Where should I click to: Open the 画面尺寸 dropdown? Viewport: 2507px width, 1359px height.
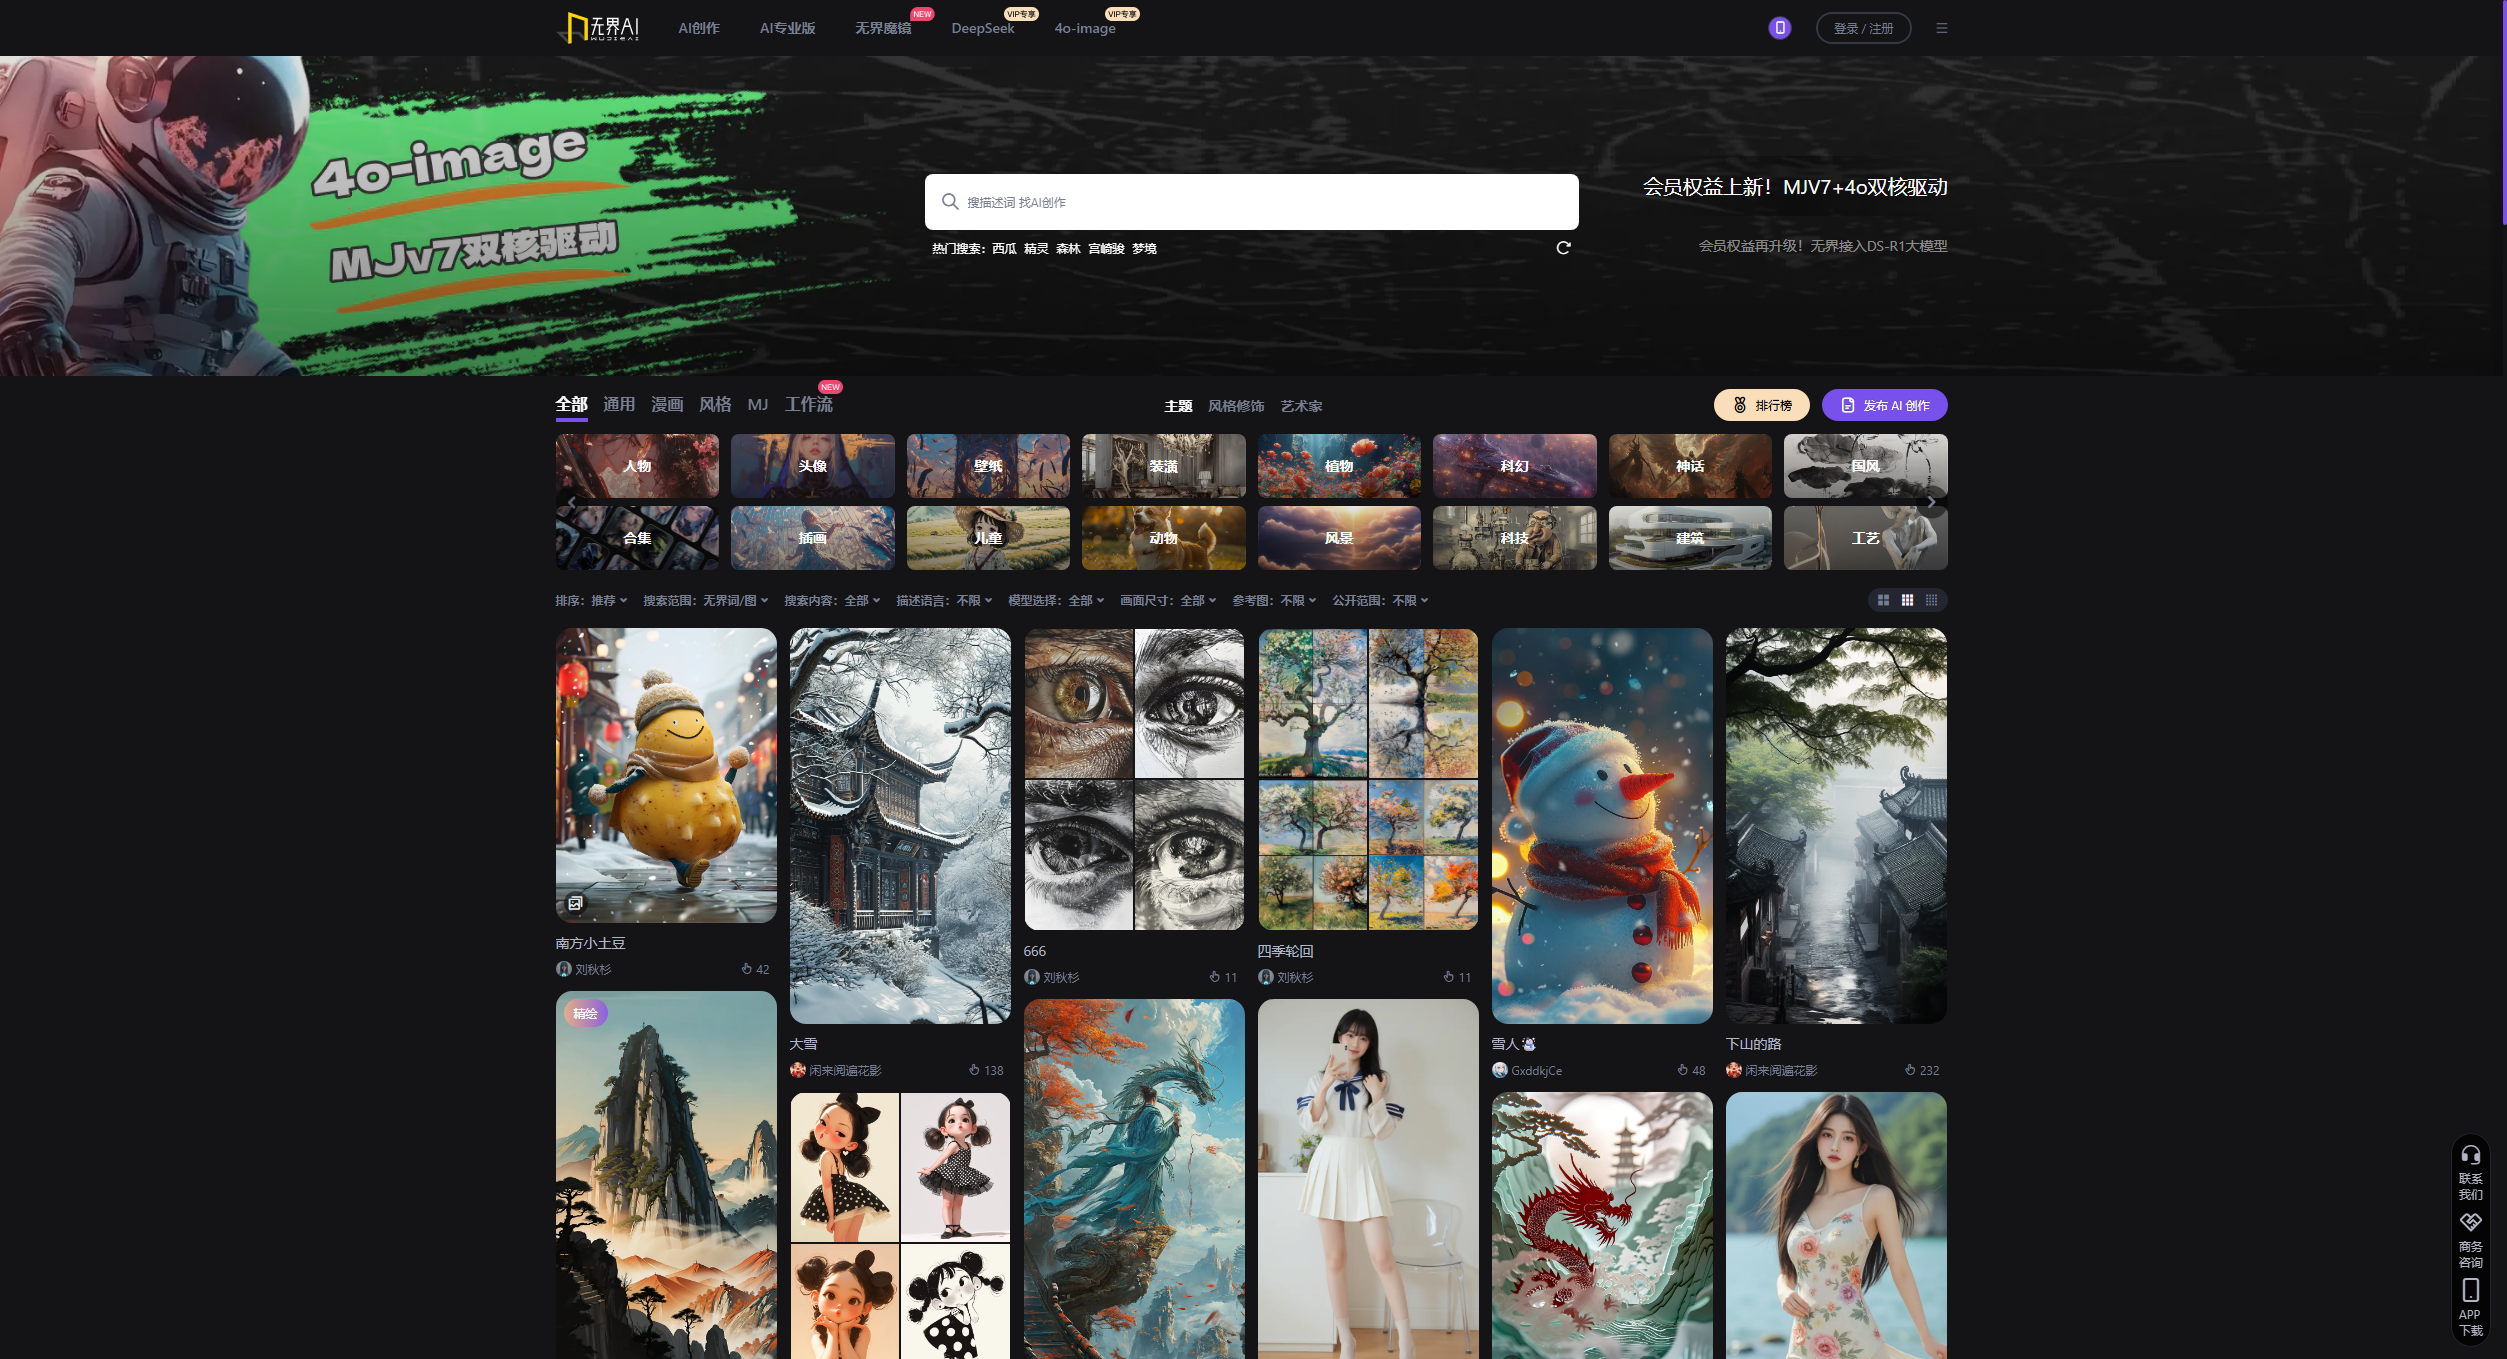[x=1168, y=600]
